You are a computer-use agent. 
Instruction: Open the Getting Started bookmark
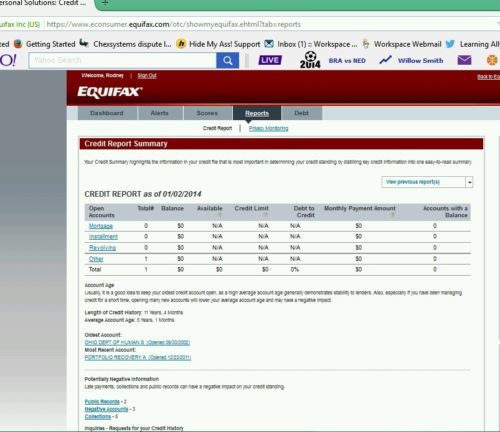pyautogui.click(x=51, y=44)
